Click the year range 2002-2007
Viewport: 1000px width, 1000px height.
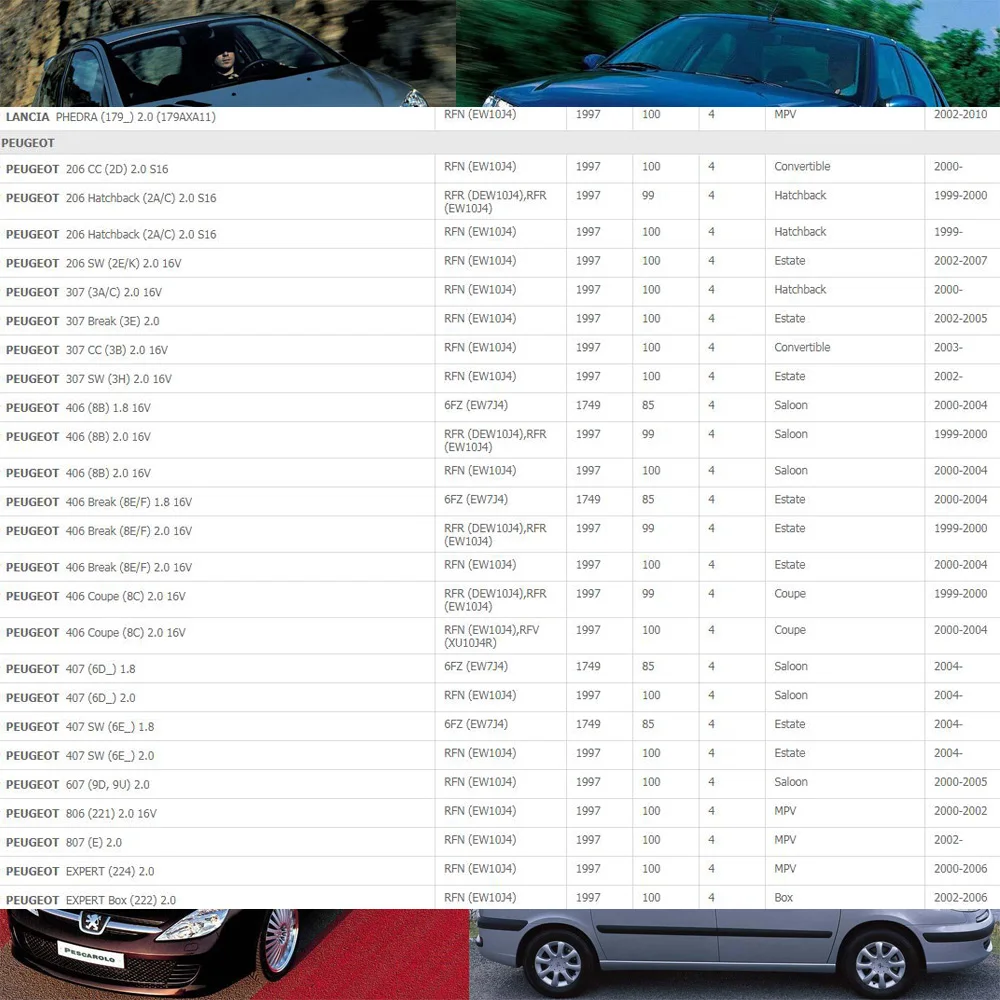point(960,260)
